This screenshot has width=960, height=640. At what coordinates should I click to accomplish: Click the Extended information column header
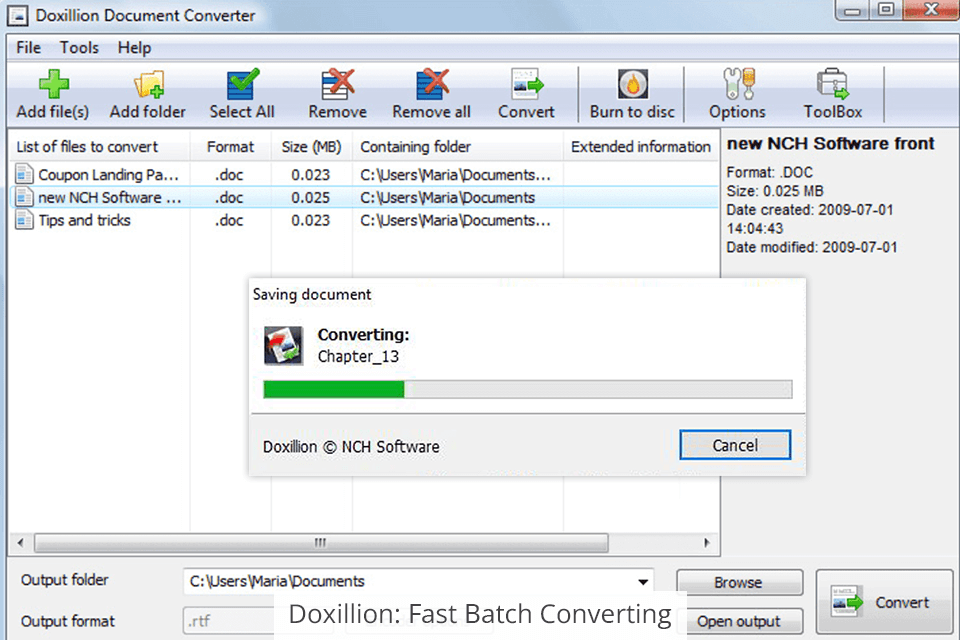click(x=640, y=147)
